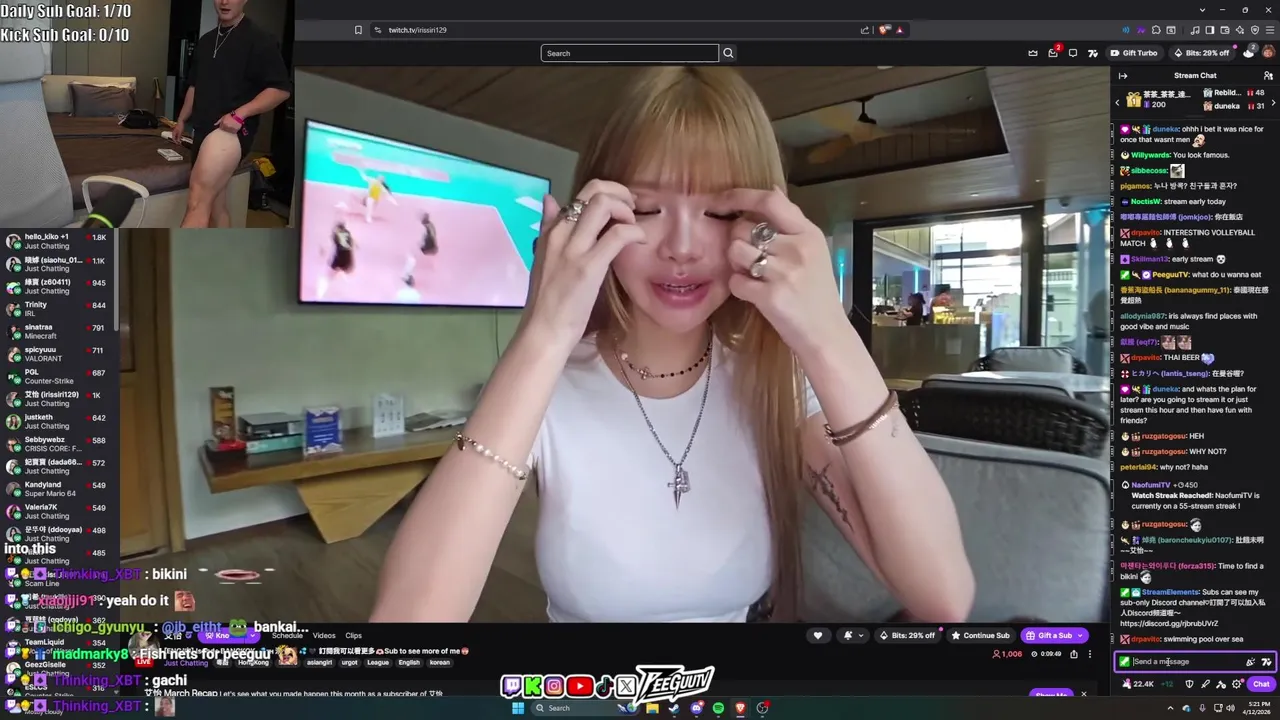Screen dimensions: 1280x720
Task: Click the Twitch Search text field
Action: 630,53
